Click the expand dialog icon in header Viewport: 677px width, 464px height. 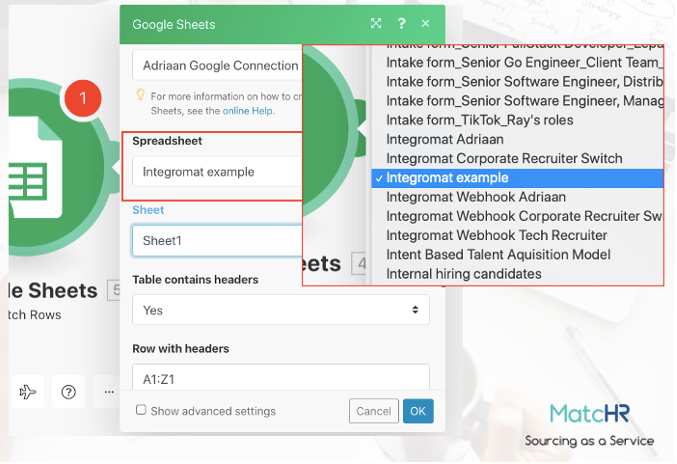pos(376,23)
